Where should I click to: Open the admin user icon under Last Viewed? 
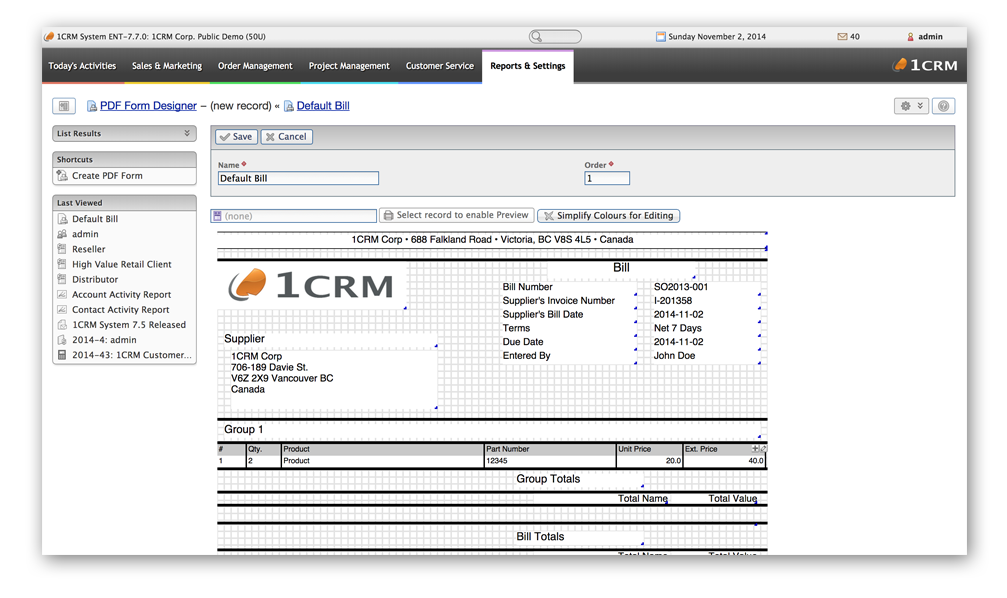(62, 233)
